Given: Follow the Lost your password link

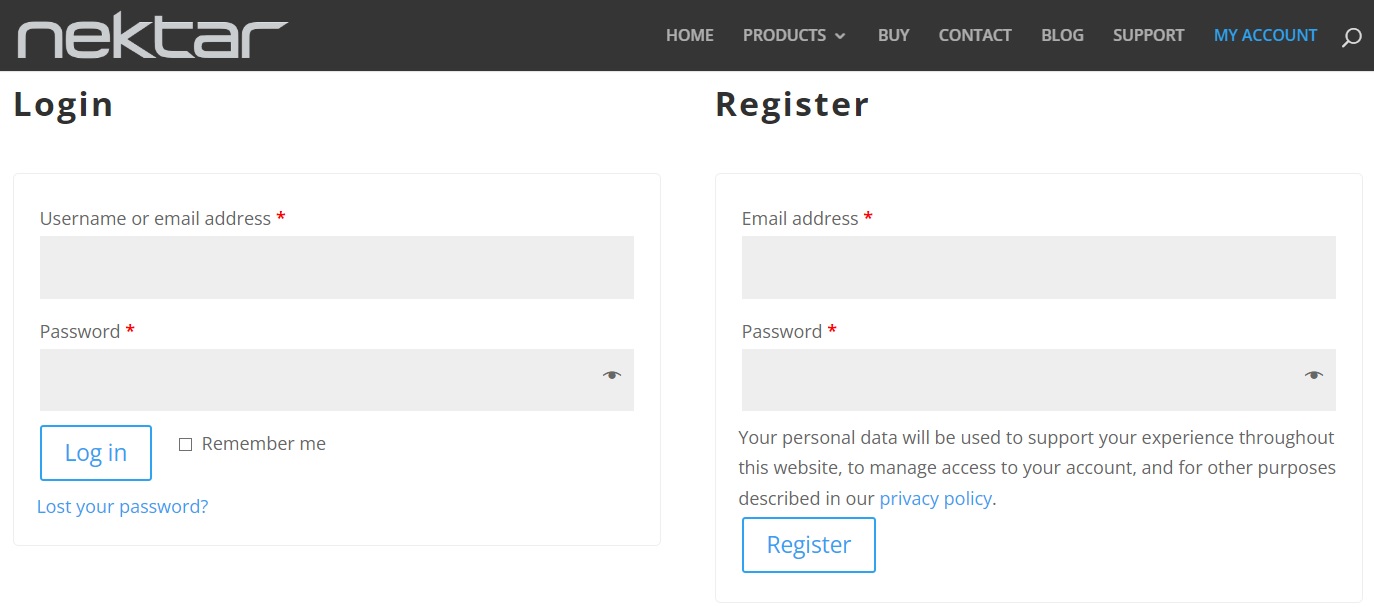Looking at the screenshot, I should click(122, 507).
